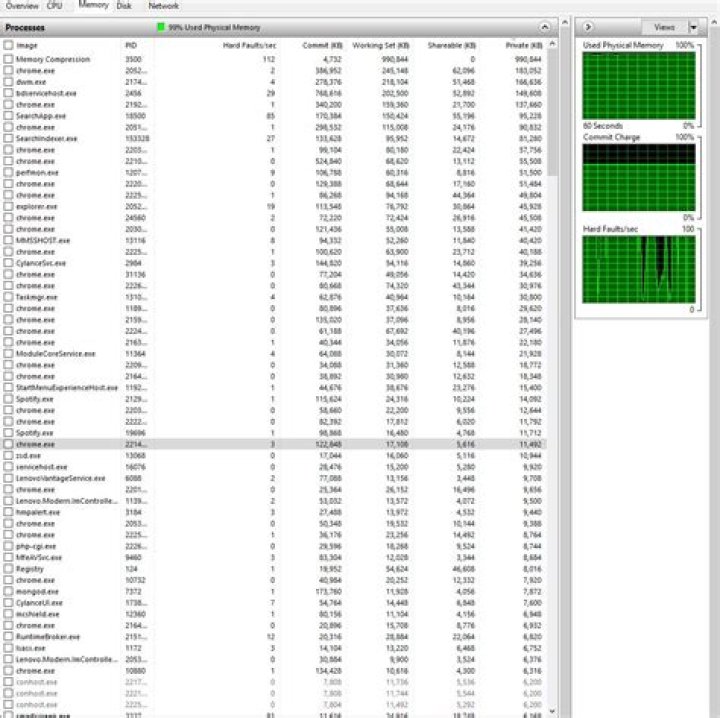This screenshot has width=720, height=718.
Task: Select the RuntimeBroker.exe process name
Action: 48,637
